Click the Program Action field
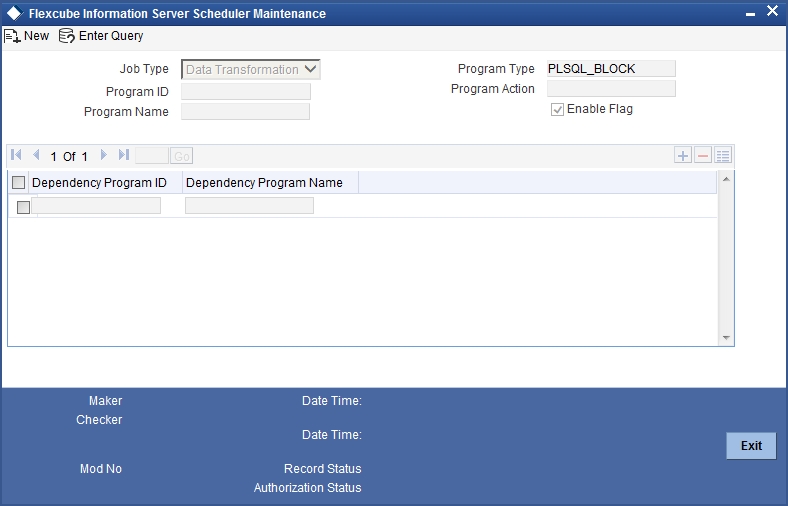This screenshot has height=506, width=788. [611, 89]
